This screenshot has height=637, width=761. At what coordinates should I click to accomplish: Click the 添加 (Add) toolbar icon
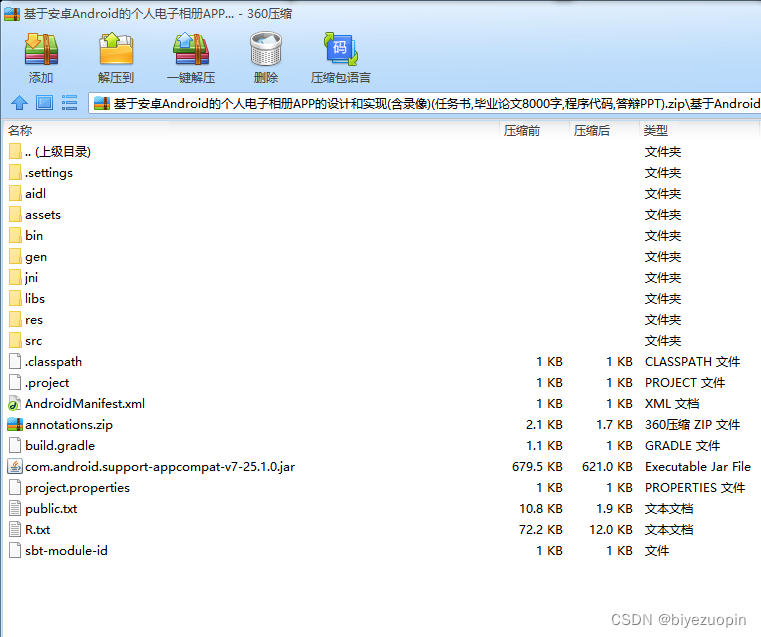click(x=41, y=49)
